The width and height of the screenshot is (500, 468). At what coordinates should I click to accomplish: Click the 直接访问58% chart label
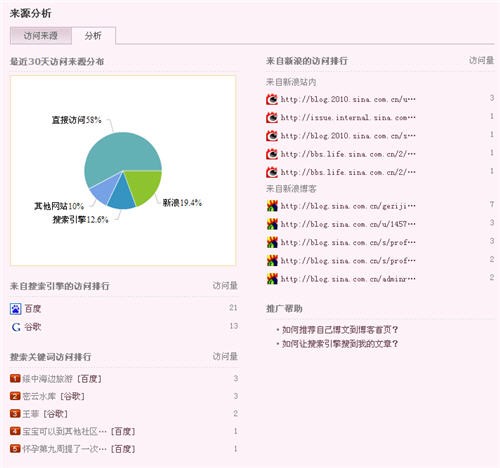pyautogui.click(x=76, y=120)
